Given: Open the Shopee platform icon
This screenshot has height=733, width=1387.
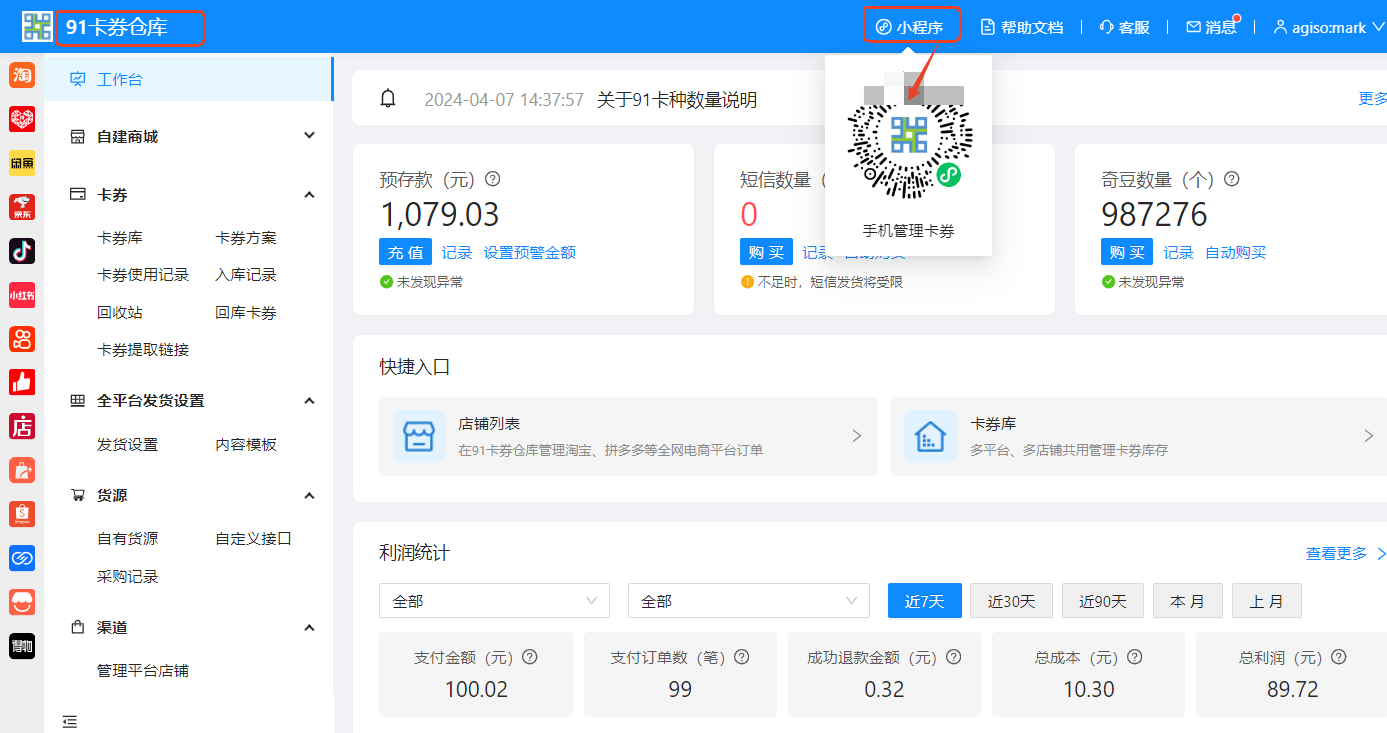Looking at the screenshot, I should click(22, 514).
